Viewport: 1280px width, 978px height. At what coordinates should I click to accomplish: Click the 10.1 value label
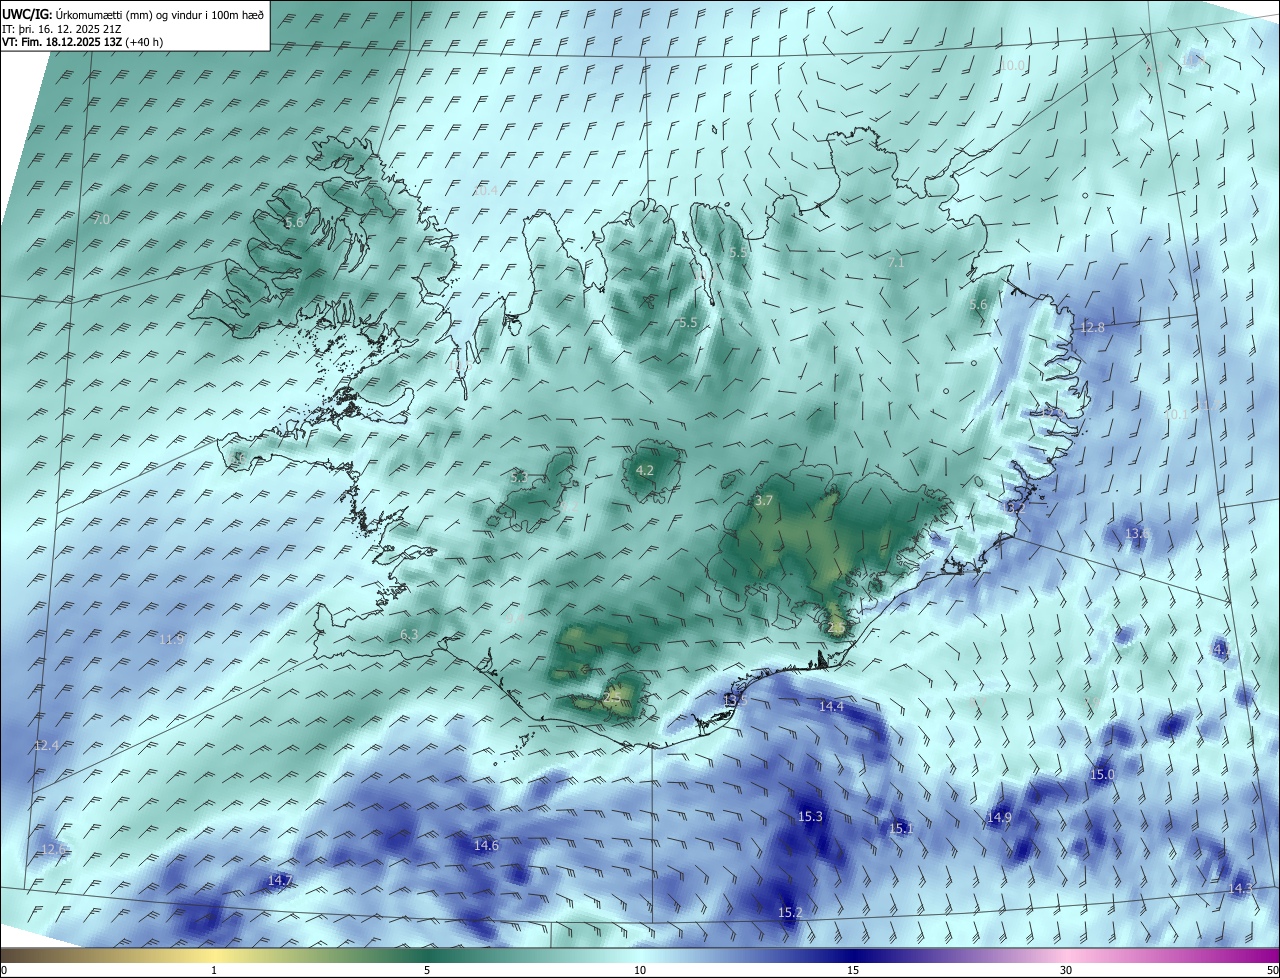[x=1176, y=414]
